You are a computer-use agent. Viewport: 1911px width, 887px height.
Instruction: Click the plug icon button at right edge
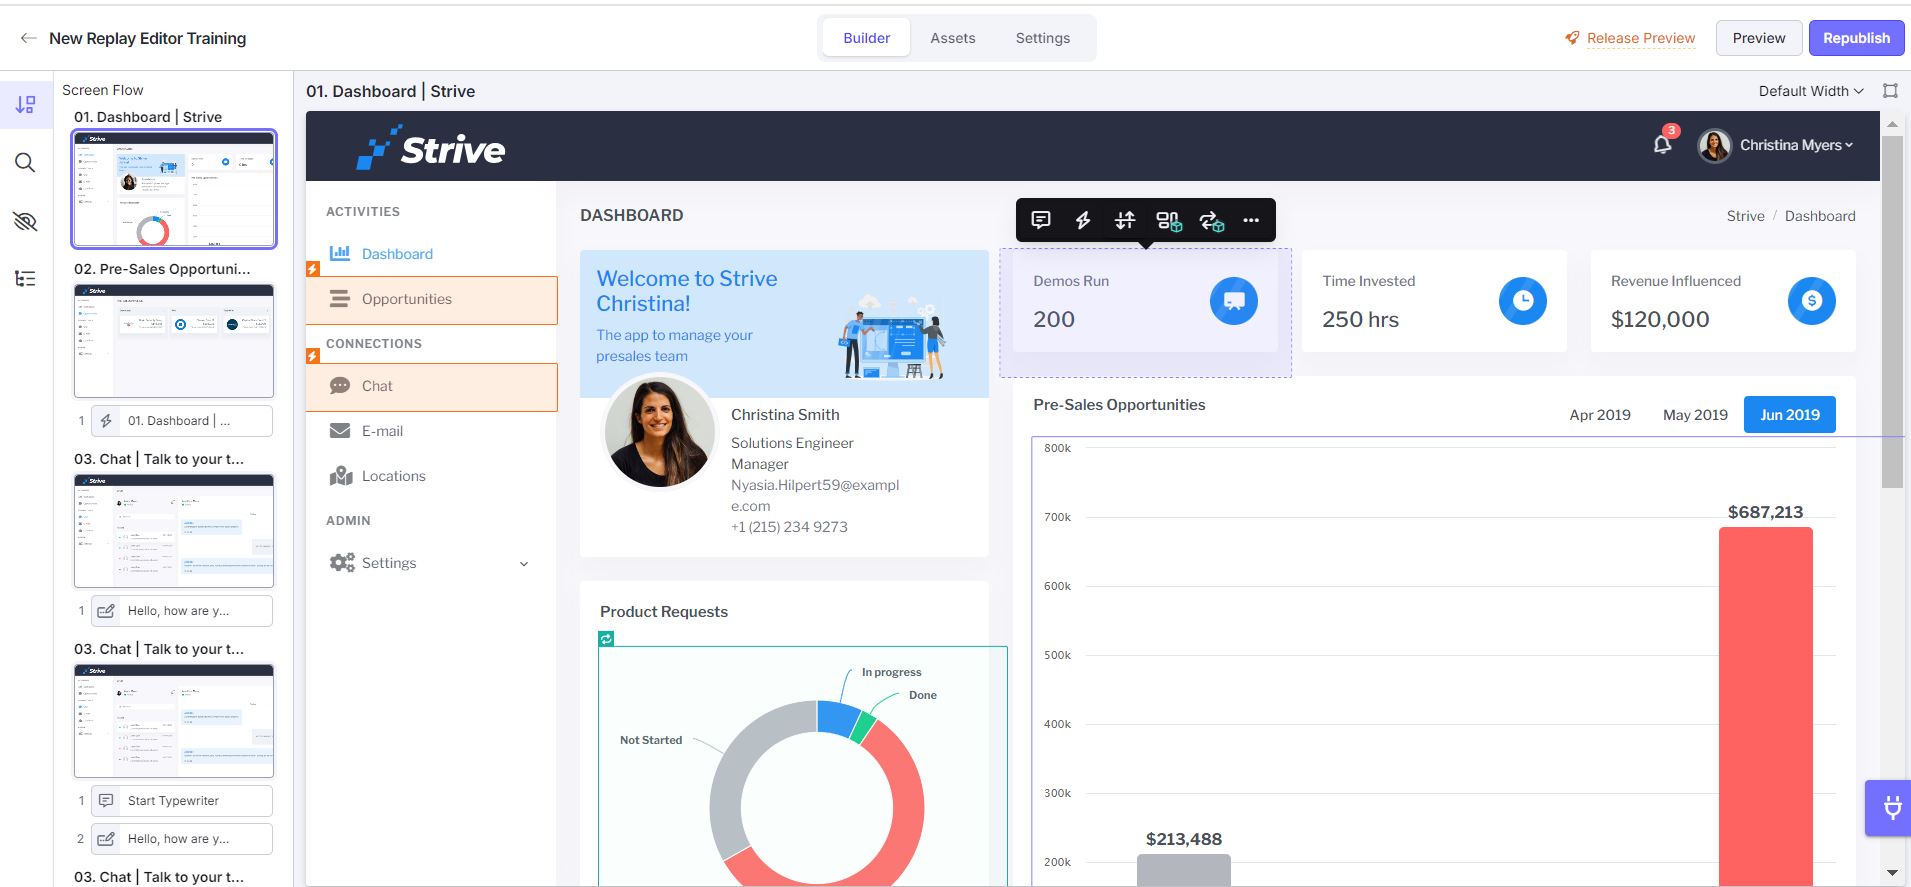coord(1891,807)
